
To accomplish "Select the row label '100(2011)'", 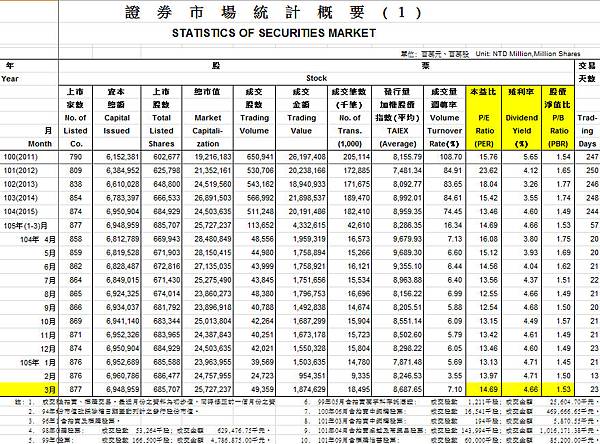I will coord(21,157).
